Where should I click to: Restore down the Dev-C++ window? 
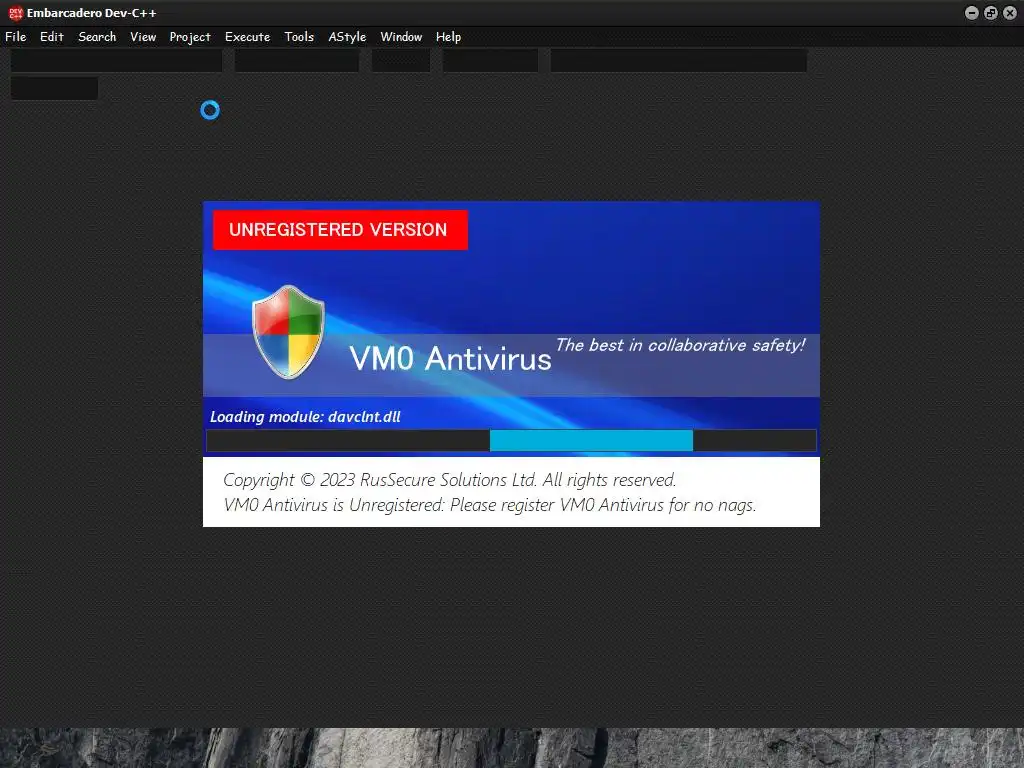(991, 13)
